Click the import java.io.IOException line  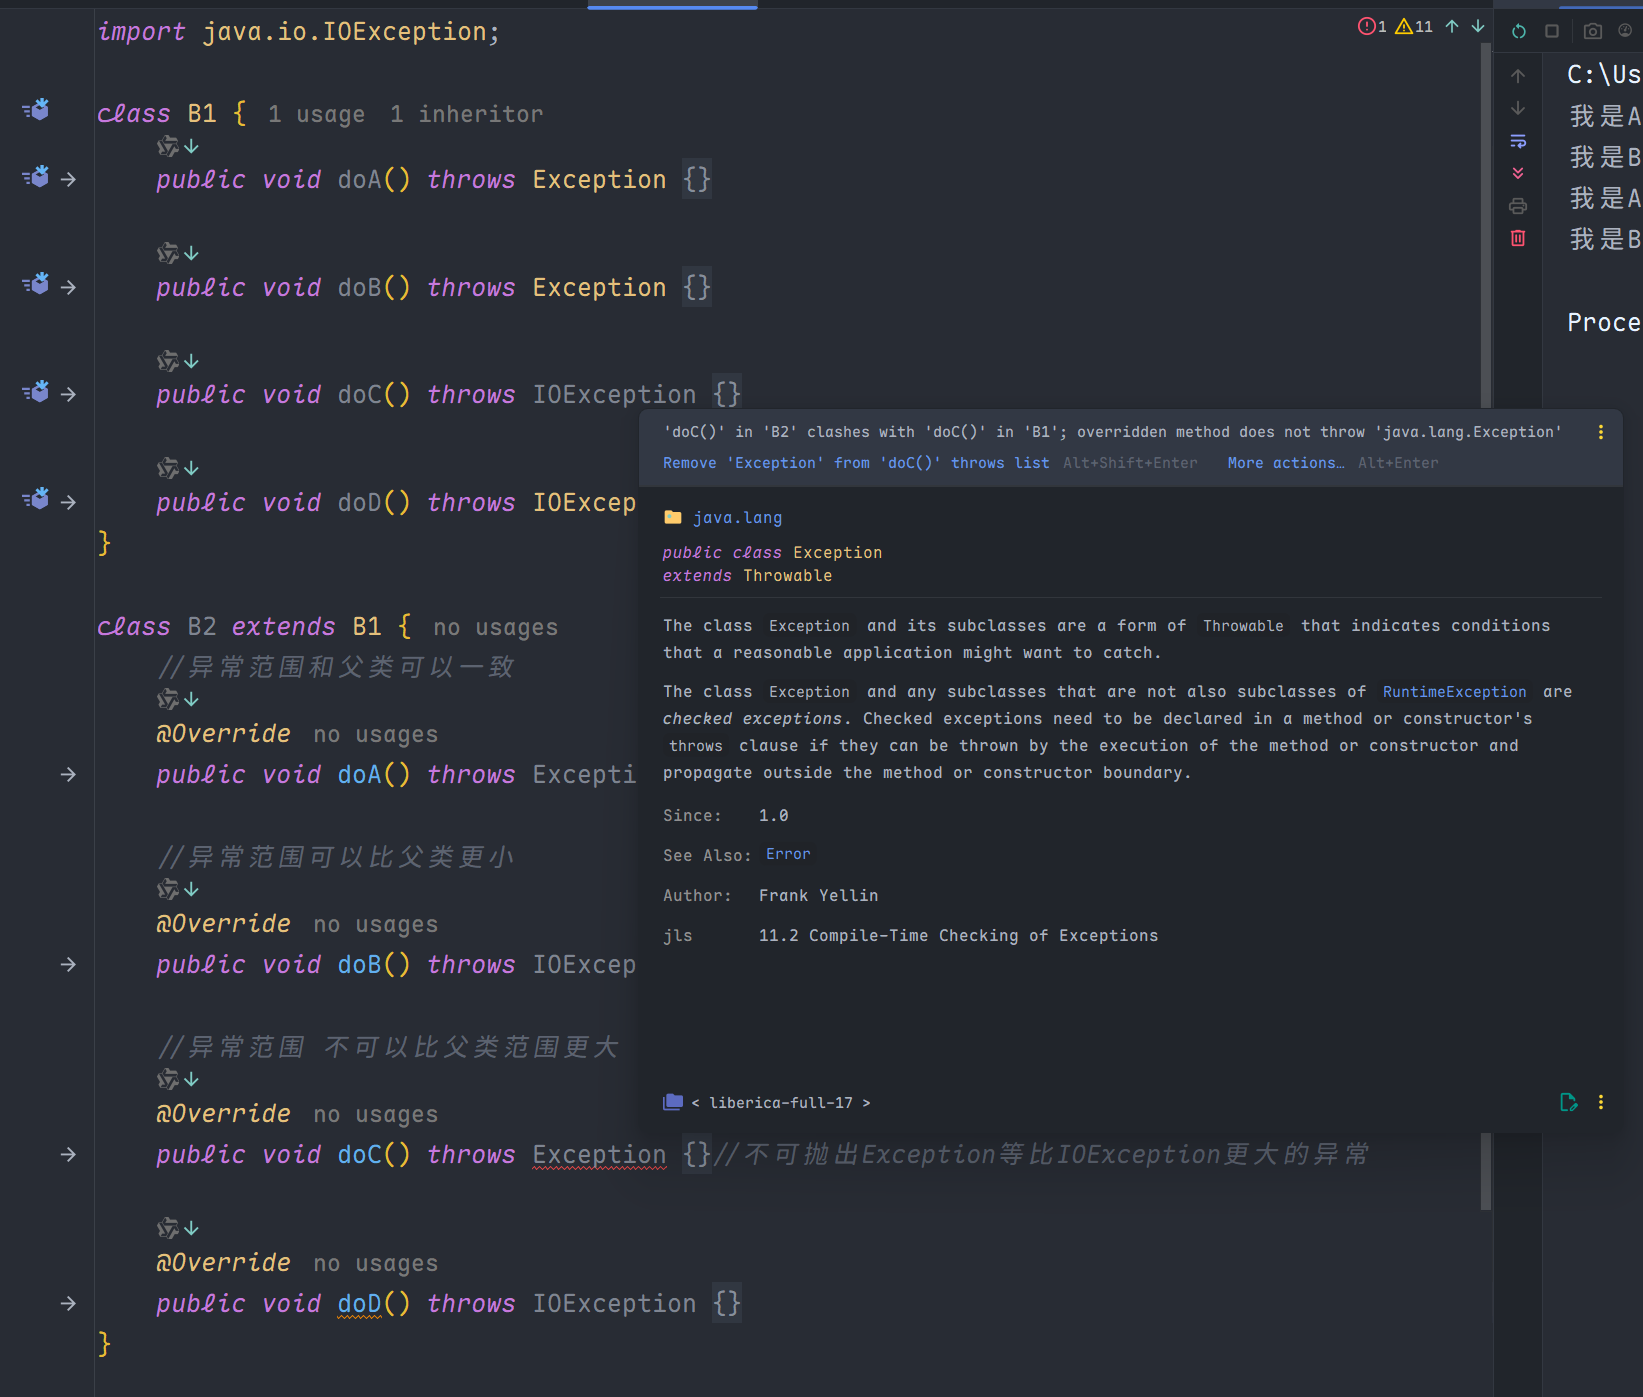[x=298, y=32]
